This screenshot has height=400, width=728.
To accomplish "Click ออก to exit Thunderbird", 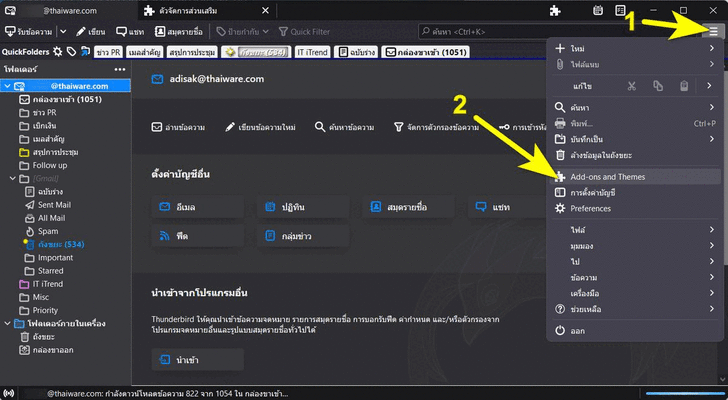I will (635, 331).
